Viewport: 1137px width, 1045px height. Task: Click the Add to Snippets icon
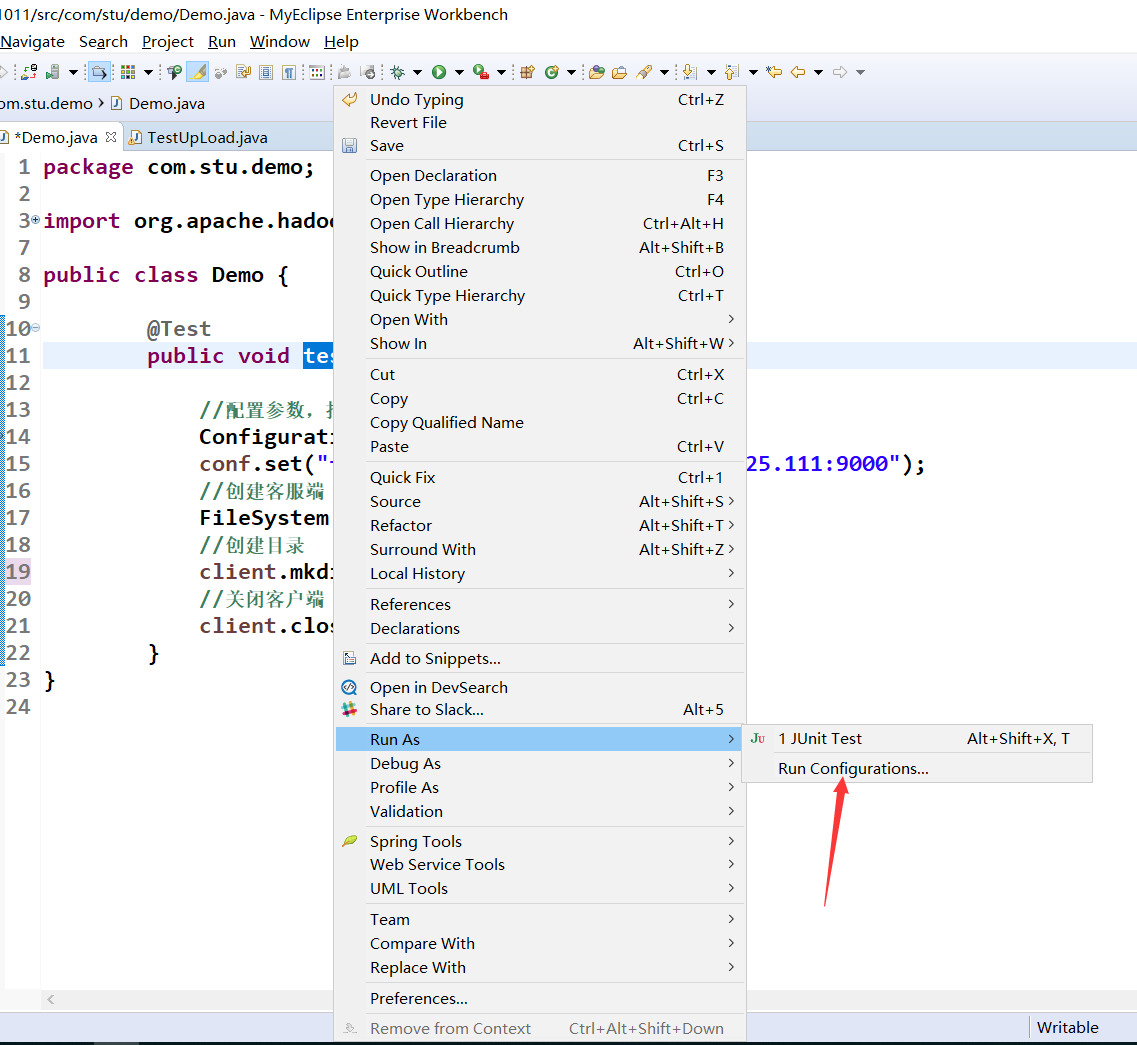click(x=350, y=658)
